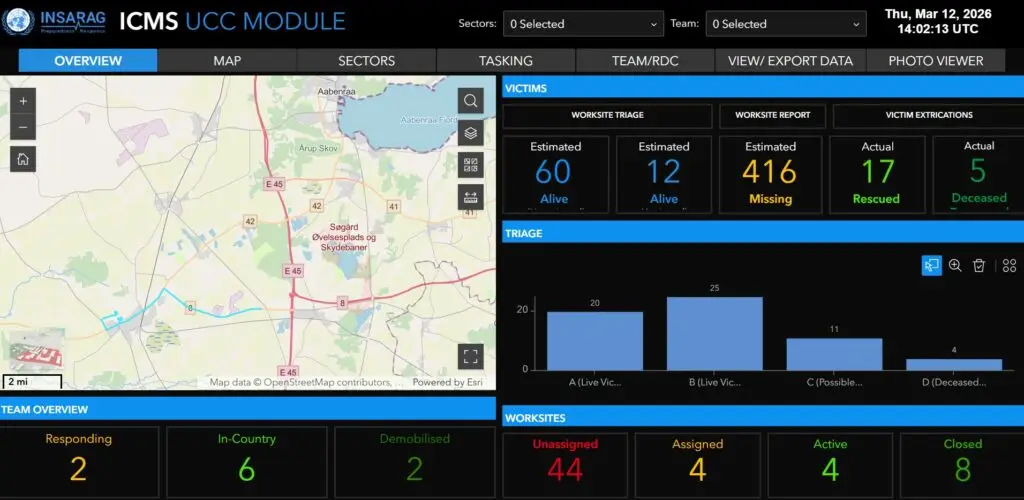Open the basemap gallery grid icon
Image resolution: width=1024 pixels, height=500 pixels.
point(470,165)
